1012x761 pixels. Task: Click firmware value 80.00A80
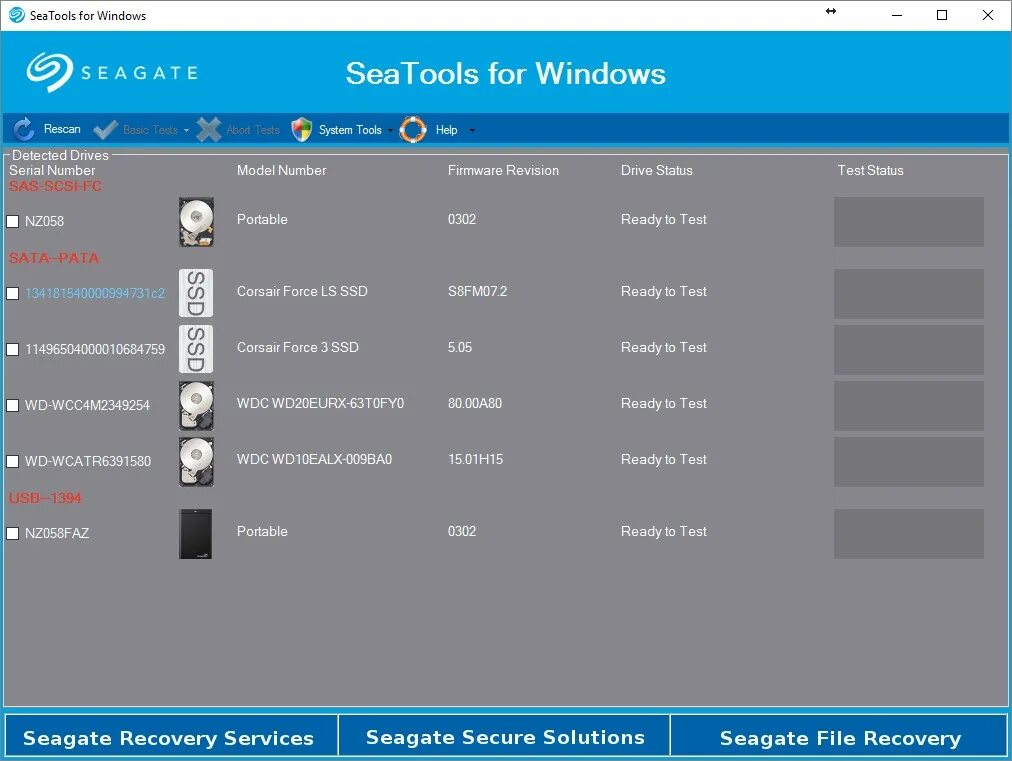pyautogui.click(x=475, y=403)
